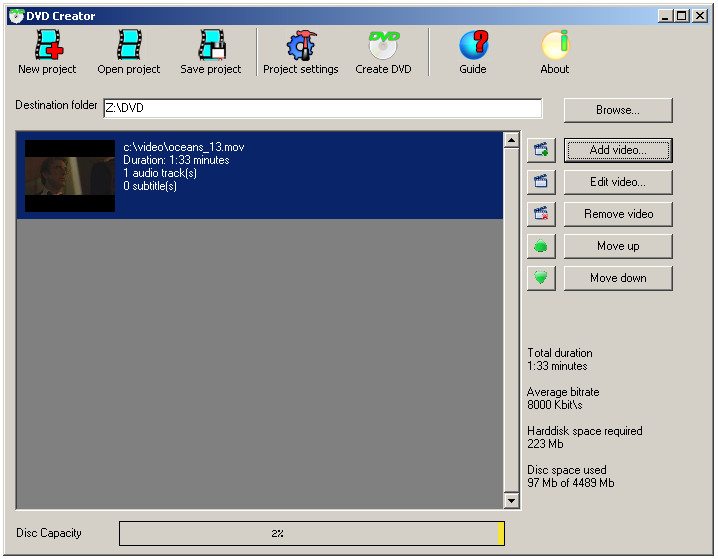Click the Create DVD disc icon
The image size is (718, 559).
pos(384,45)
